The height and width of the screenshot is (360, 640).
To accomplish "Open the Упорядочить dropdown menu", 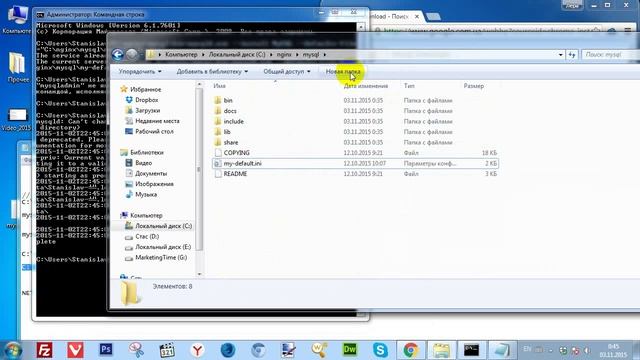I will tap(140, 71).
